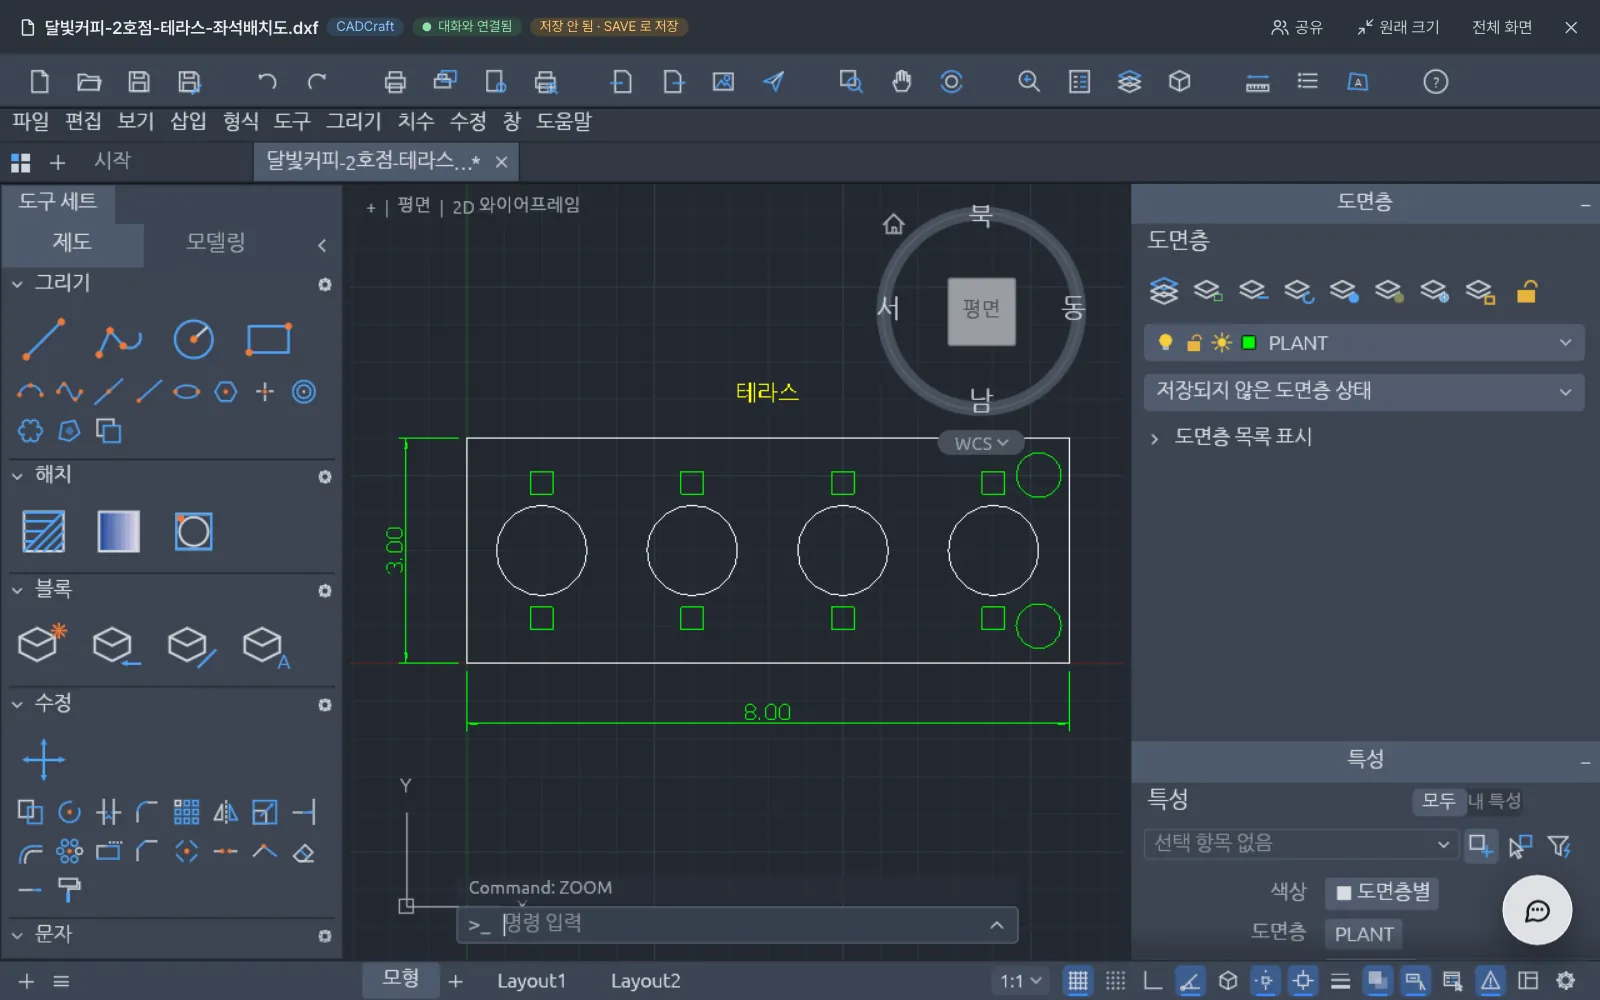
Task: Switch to the 모델링 tab
Action: [215, 242]
